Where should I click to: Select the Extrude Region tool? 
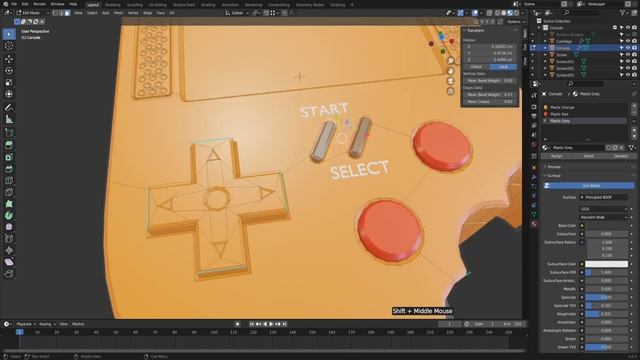coord(9,145)
